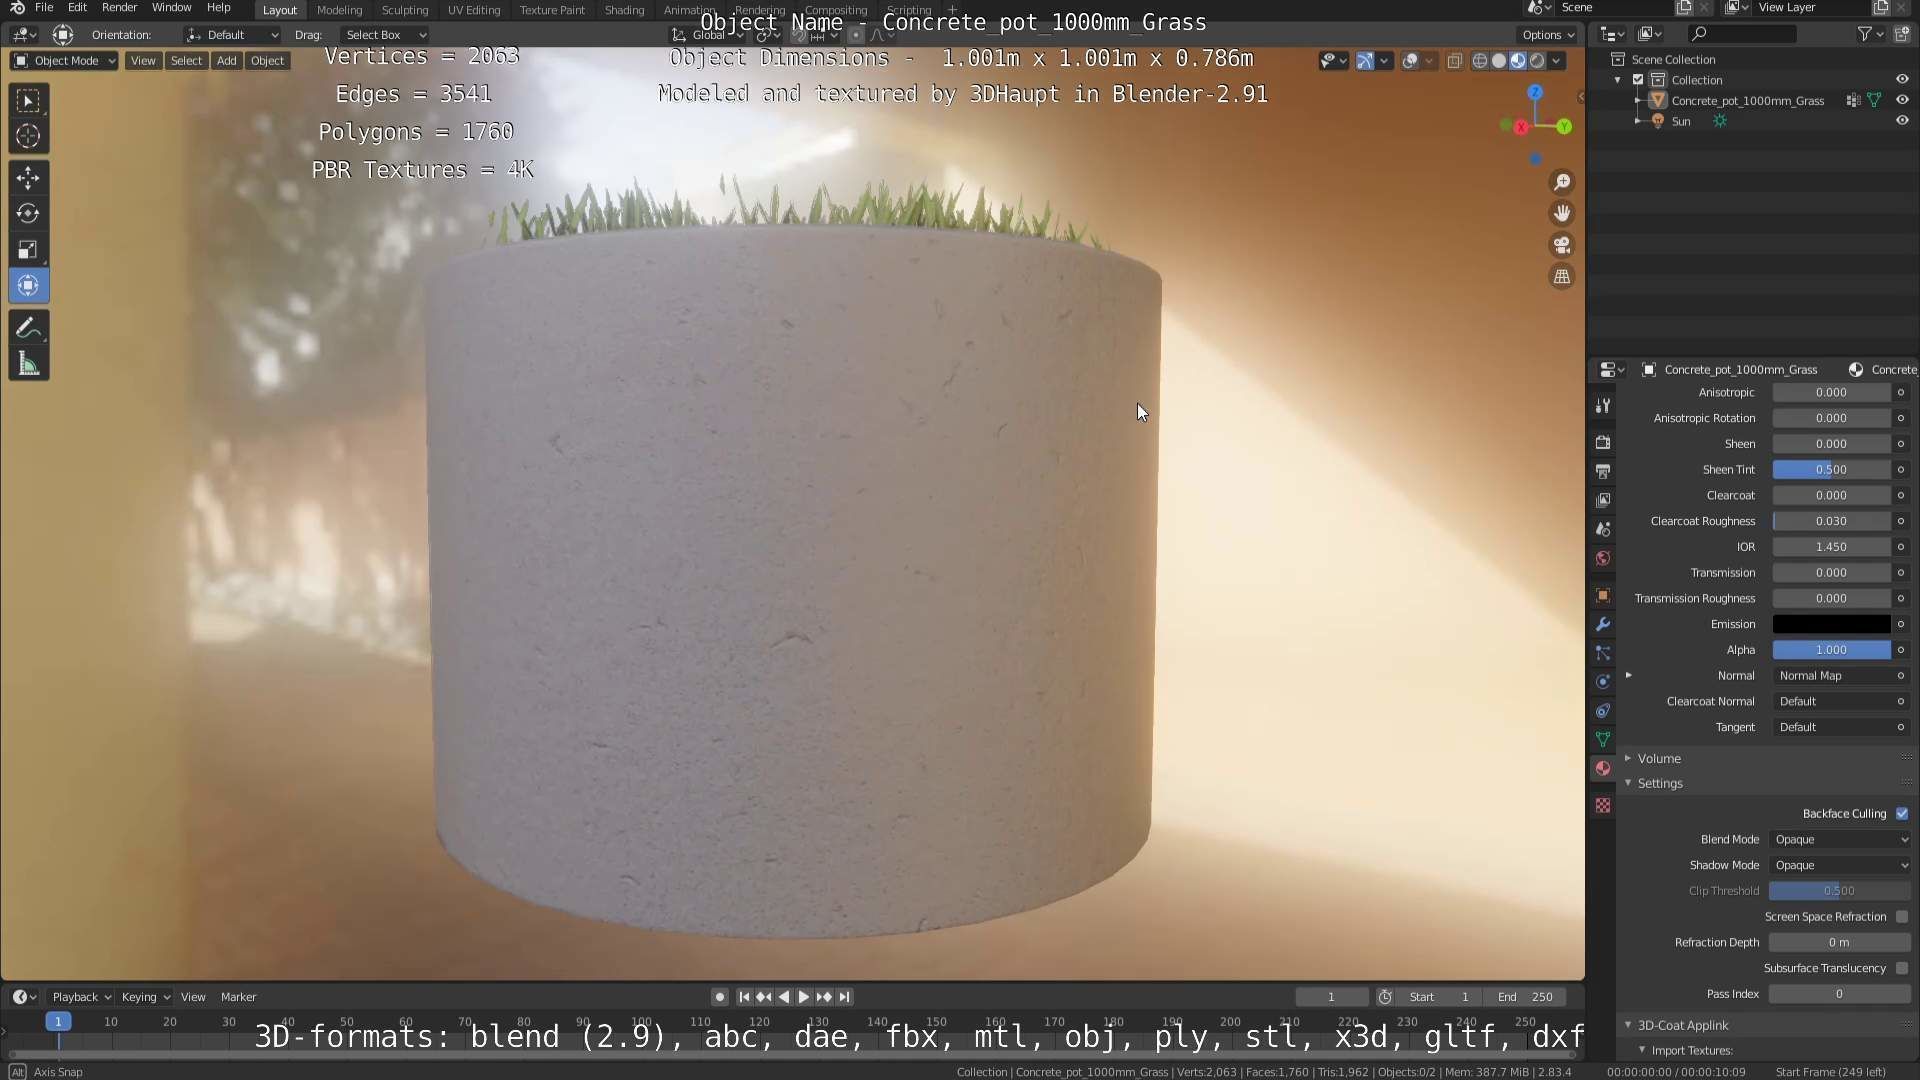The image size is (1920, 1080).
Task: Toggle viewport gizmos display
Action: coord(1365,61)
